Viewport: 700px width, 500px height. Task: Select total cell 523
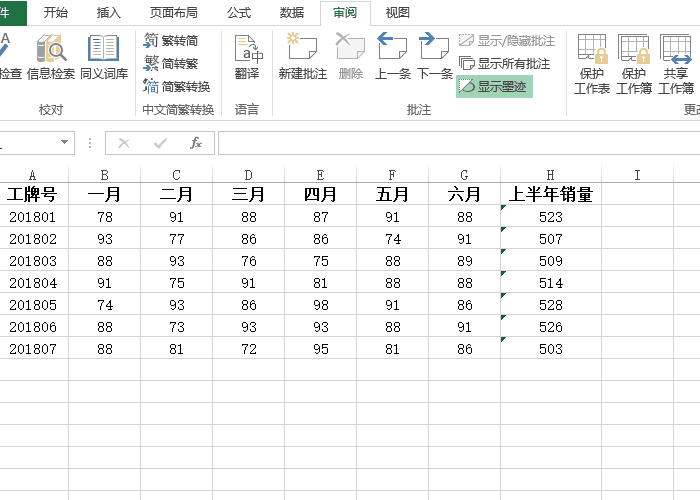[x=551, y=217]
